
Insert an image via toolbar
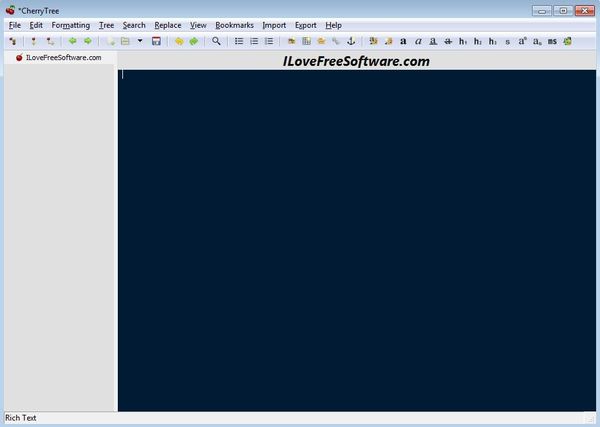coord(291,41)
